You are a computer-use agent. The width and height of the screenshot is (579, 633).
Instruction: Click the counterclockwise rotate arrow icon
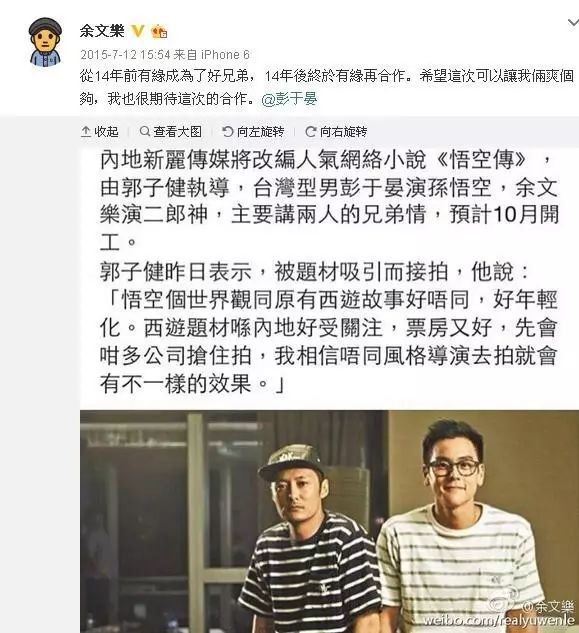tap(228, 132)
